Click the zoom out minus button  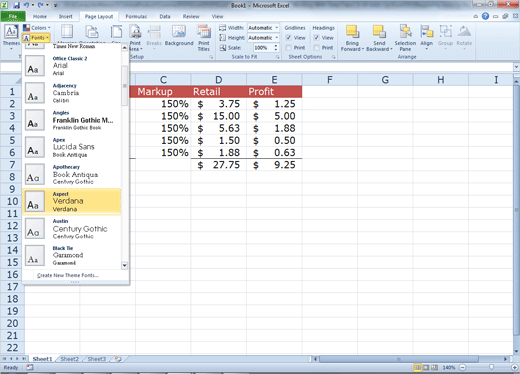pos(463,367)
